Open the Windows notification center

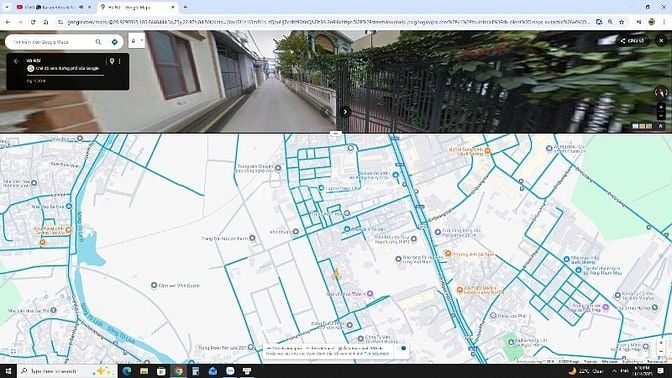tap(661, 371)
